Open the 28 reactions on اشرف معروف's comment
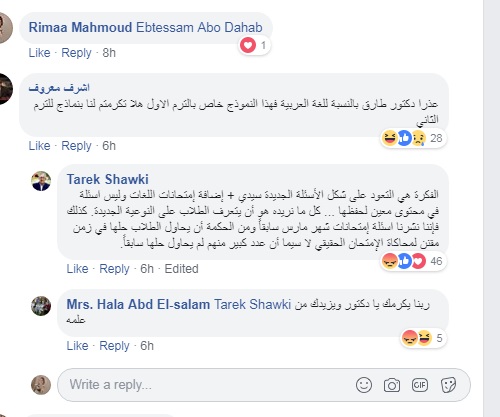The image size is (500, 417). coord(413,138)
